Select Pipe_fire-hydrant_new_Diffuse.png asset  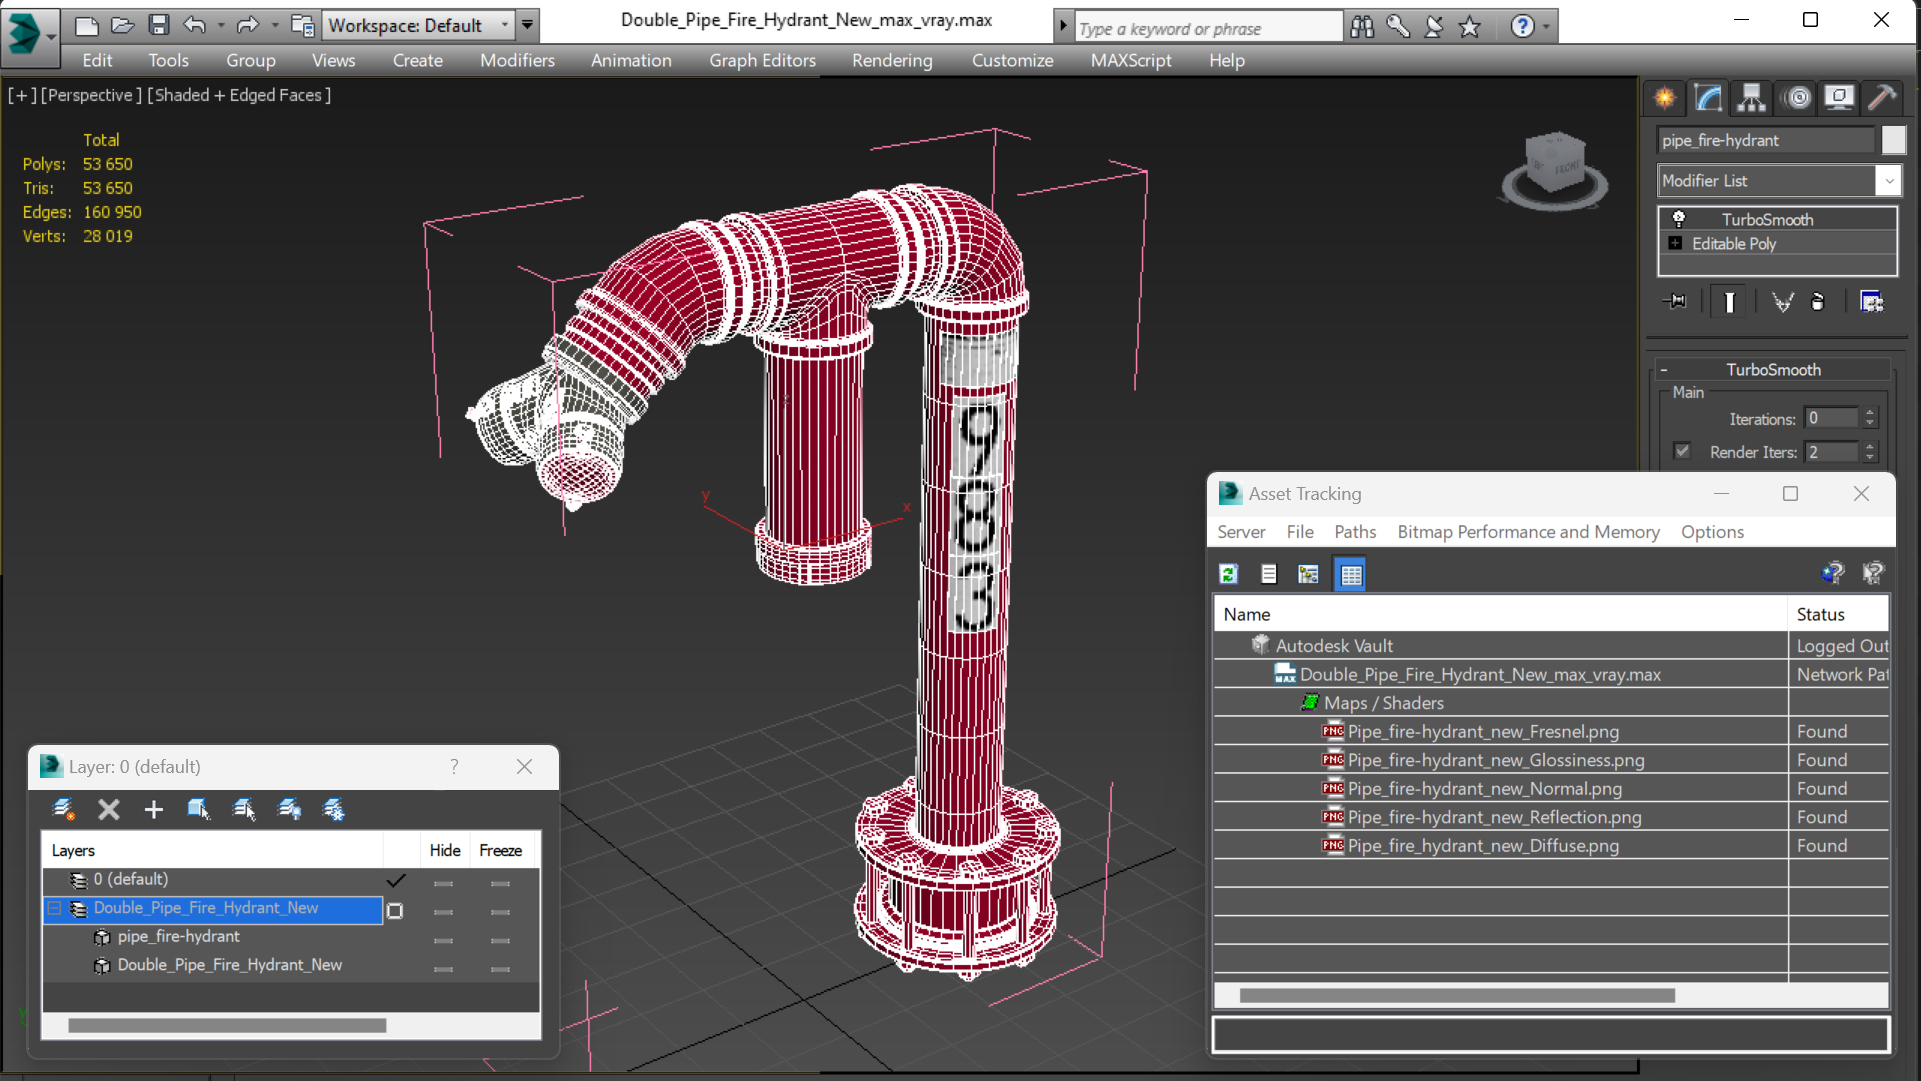coord(1482,845)
